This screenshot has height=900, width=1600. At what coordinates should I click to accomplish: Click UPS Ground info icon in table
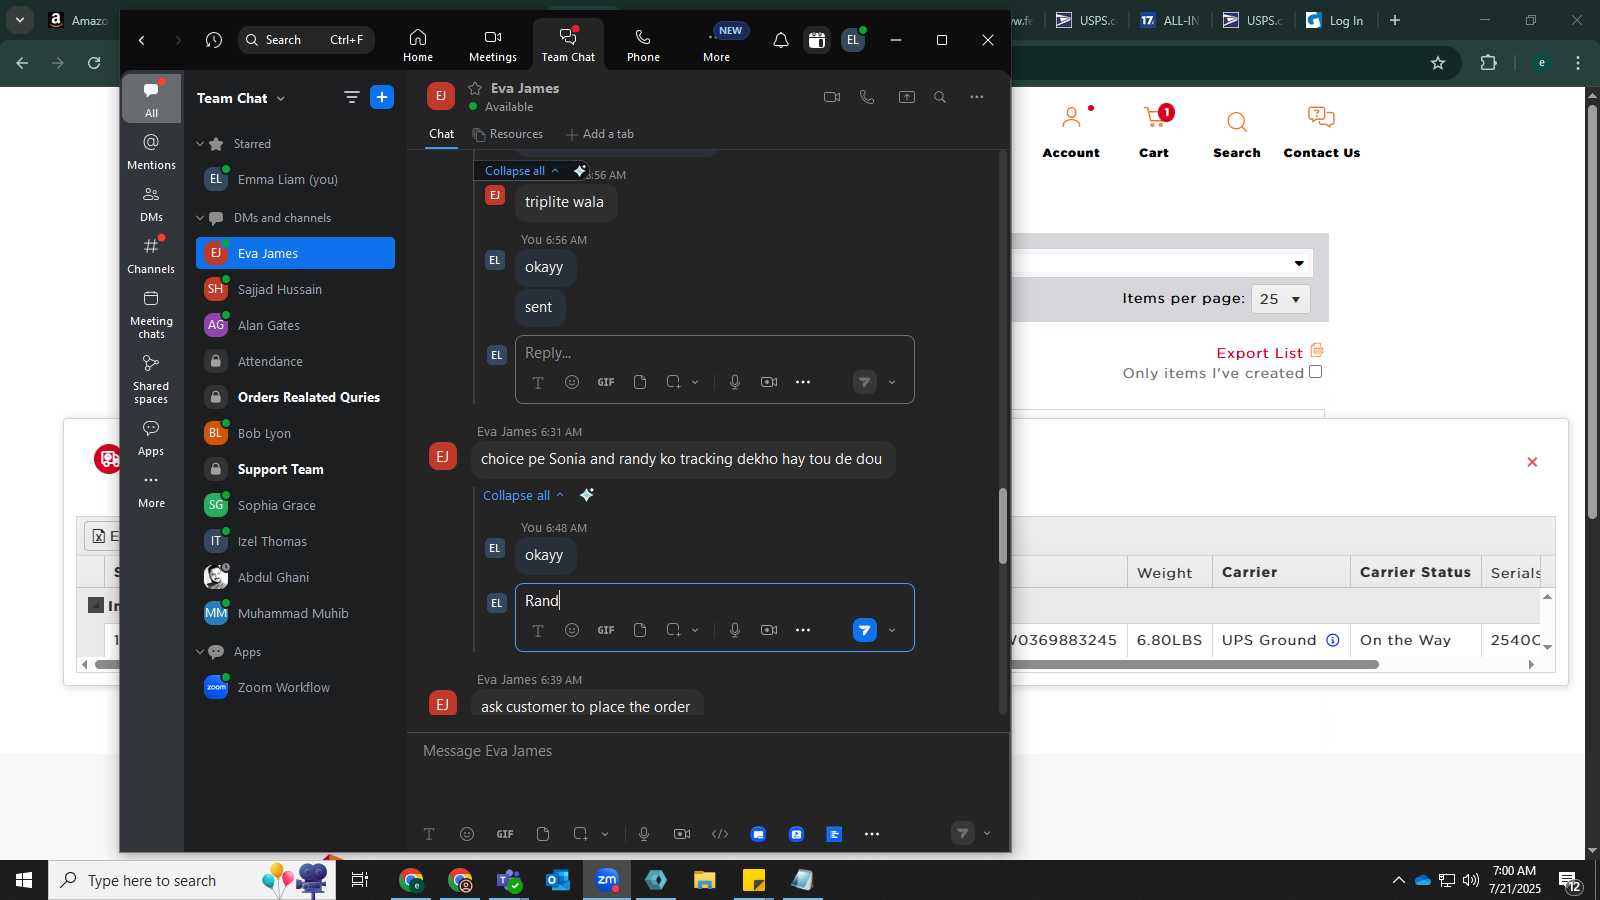tap(1333, 640)
